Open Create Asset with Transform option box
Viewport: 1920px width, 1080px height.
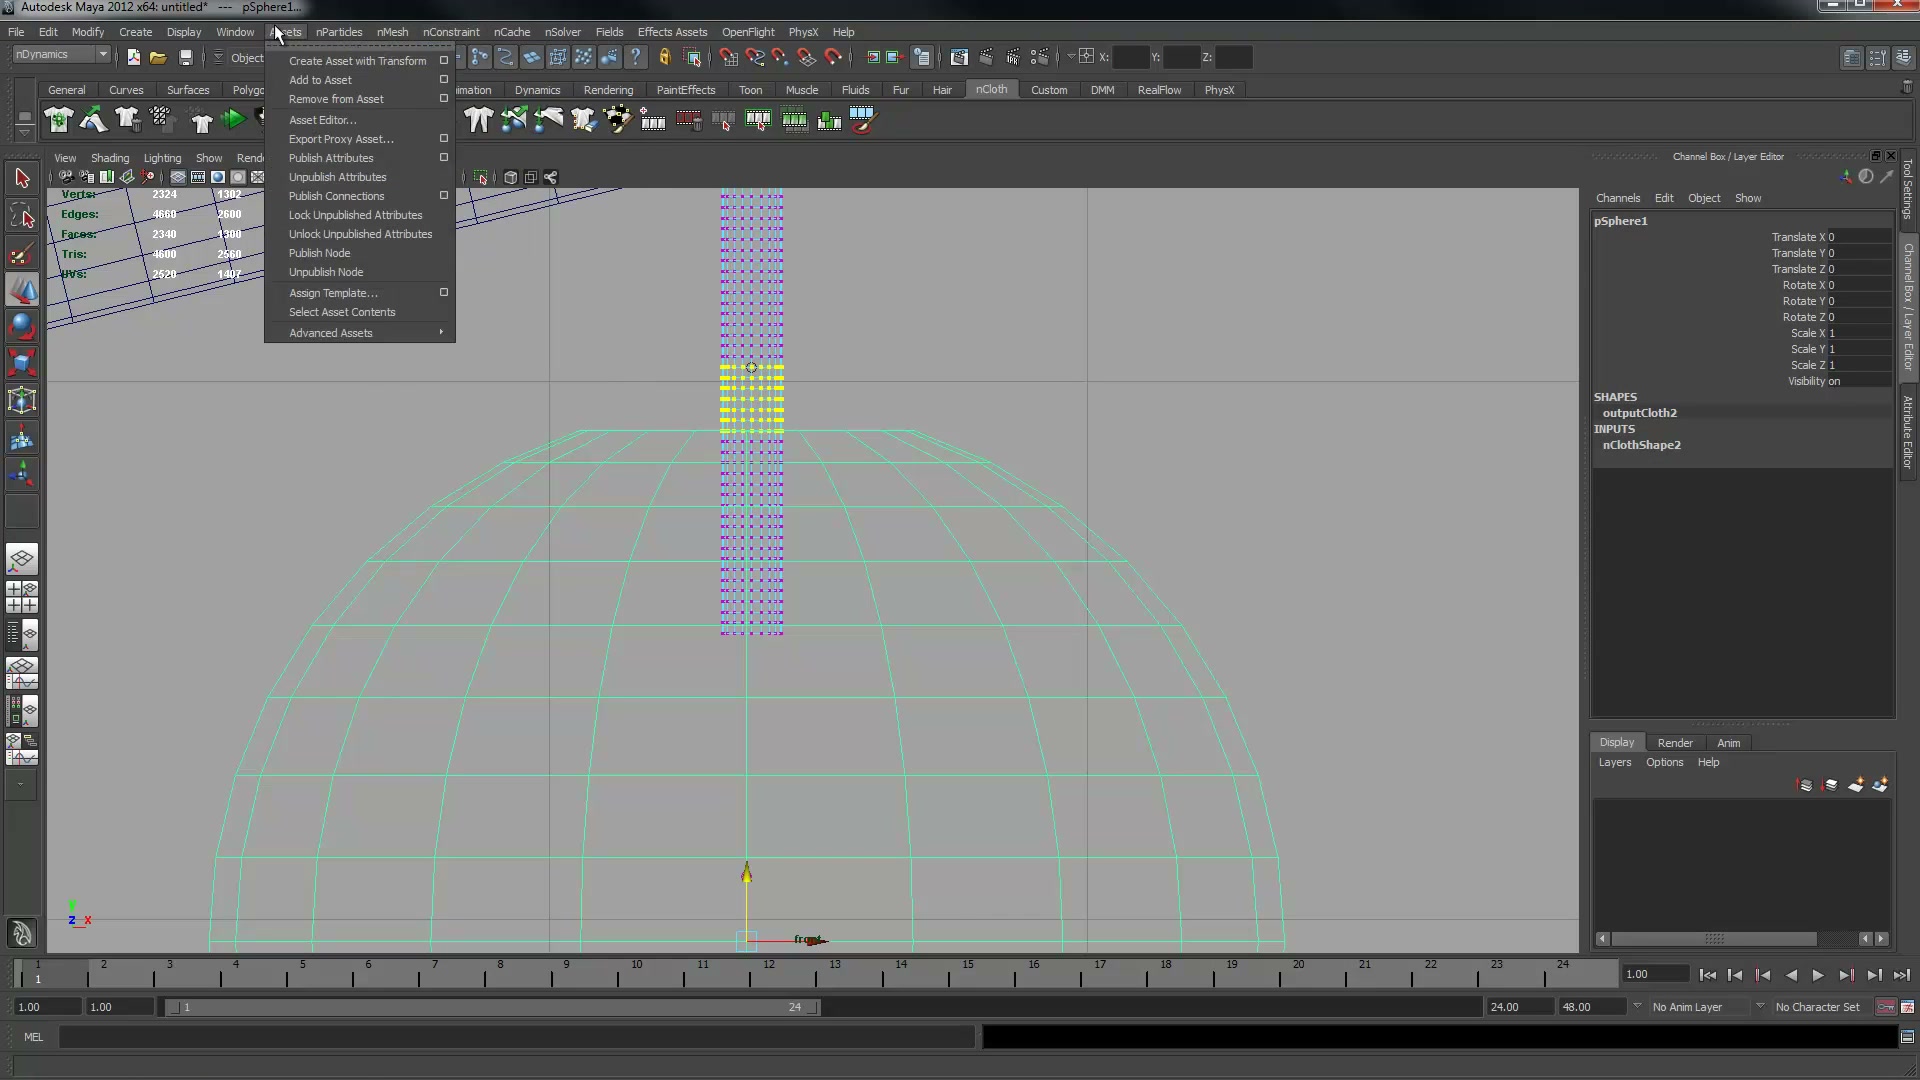click(444, 61)
